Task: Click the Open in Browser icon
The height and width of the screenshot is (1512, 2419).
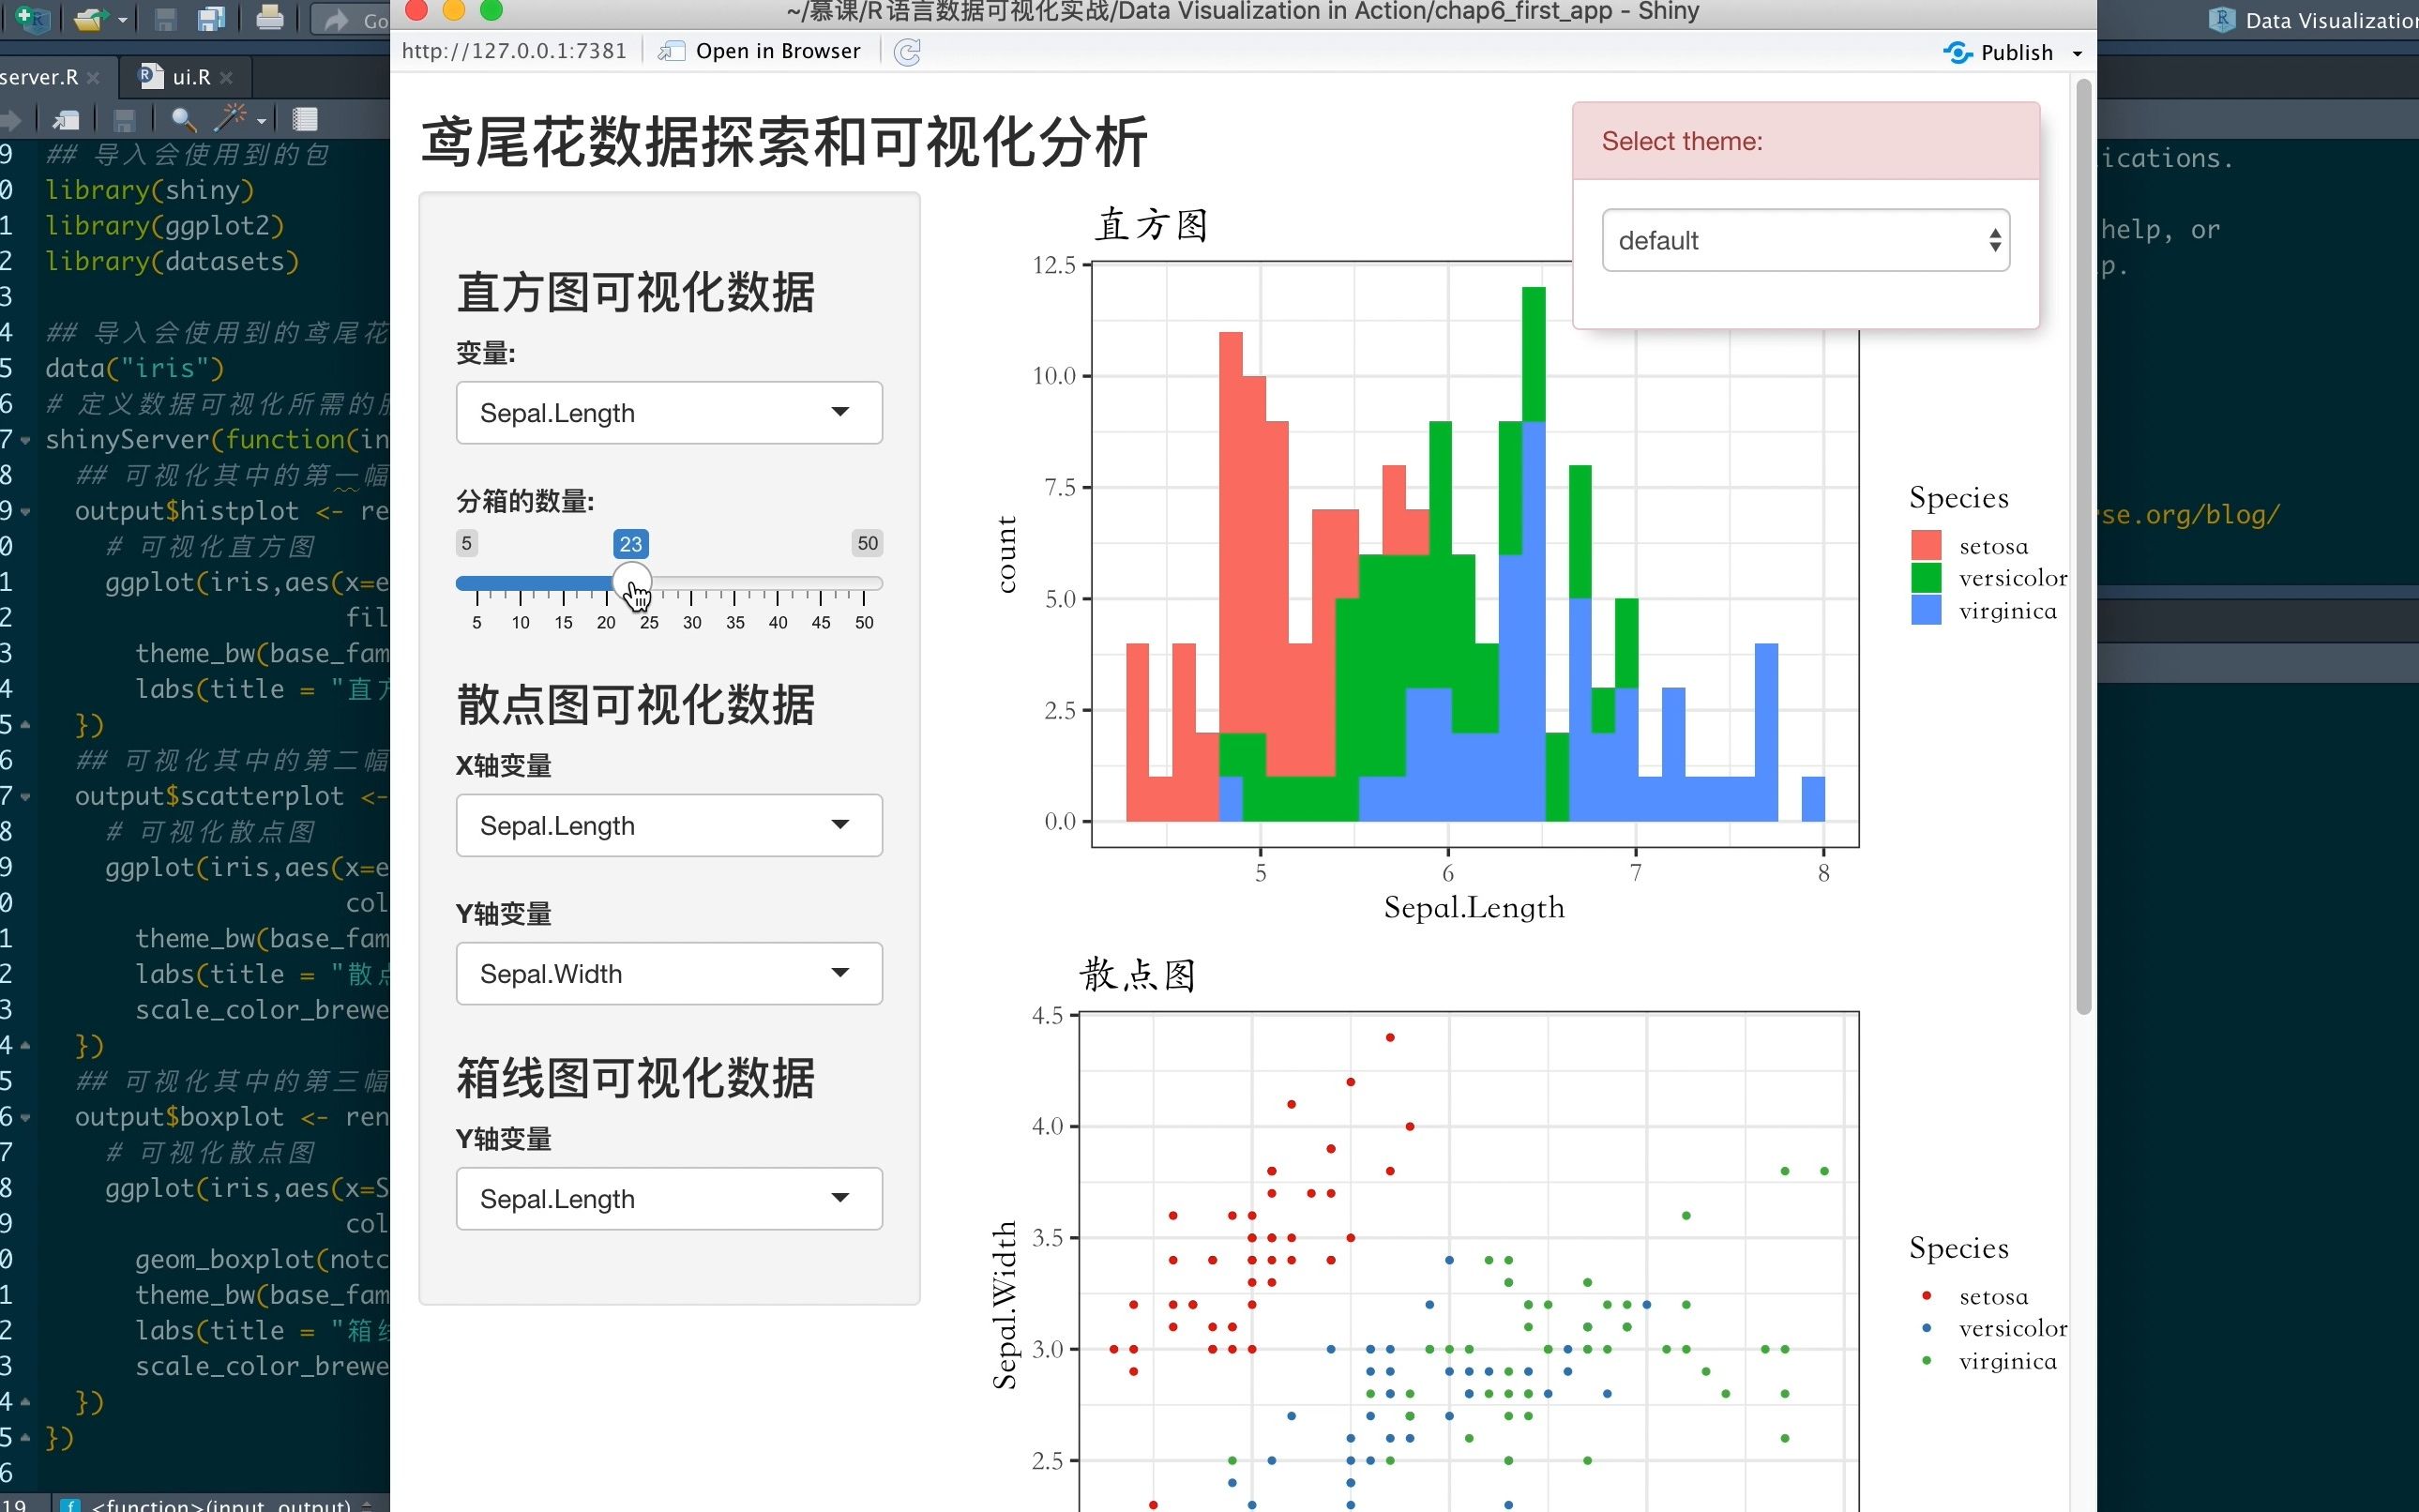Action: click(671, 51)
